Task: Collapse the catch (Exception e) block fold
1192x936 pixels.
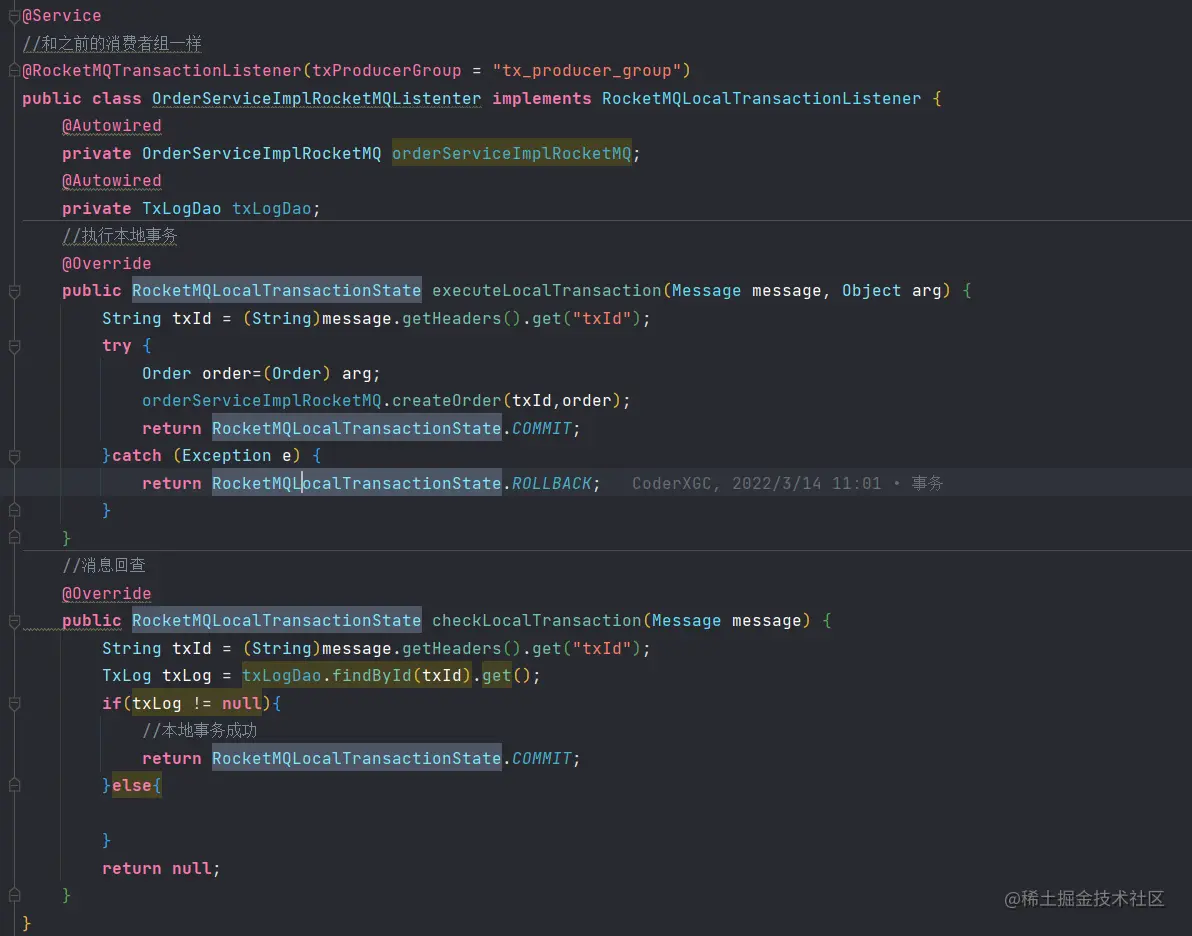Action: point(14,456)
